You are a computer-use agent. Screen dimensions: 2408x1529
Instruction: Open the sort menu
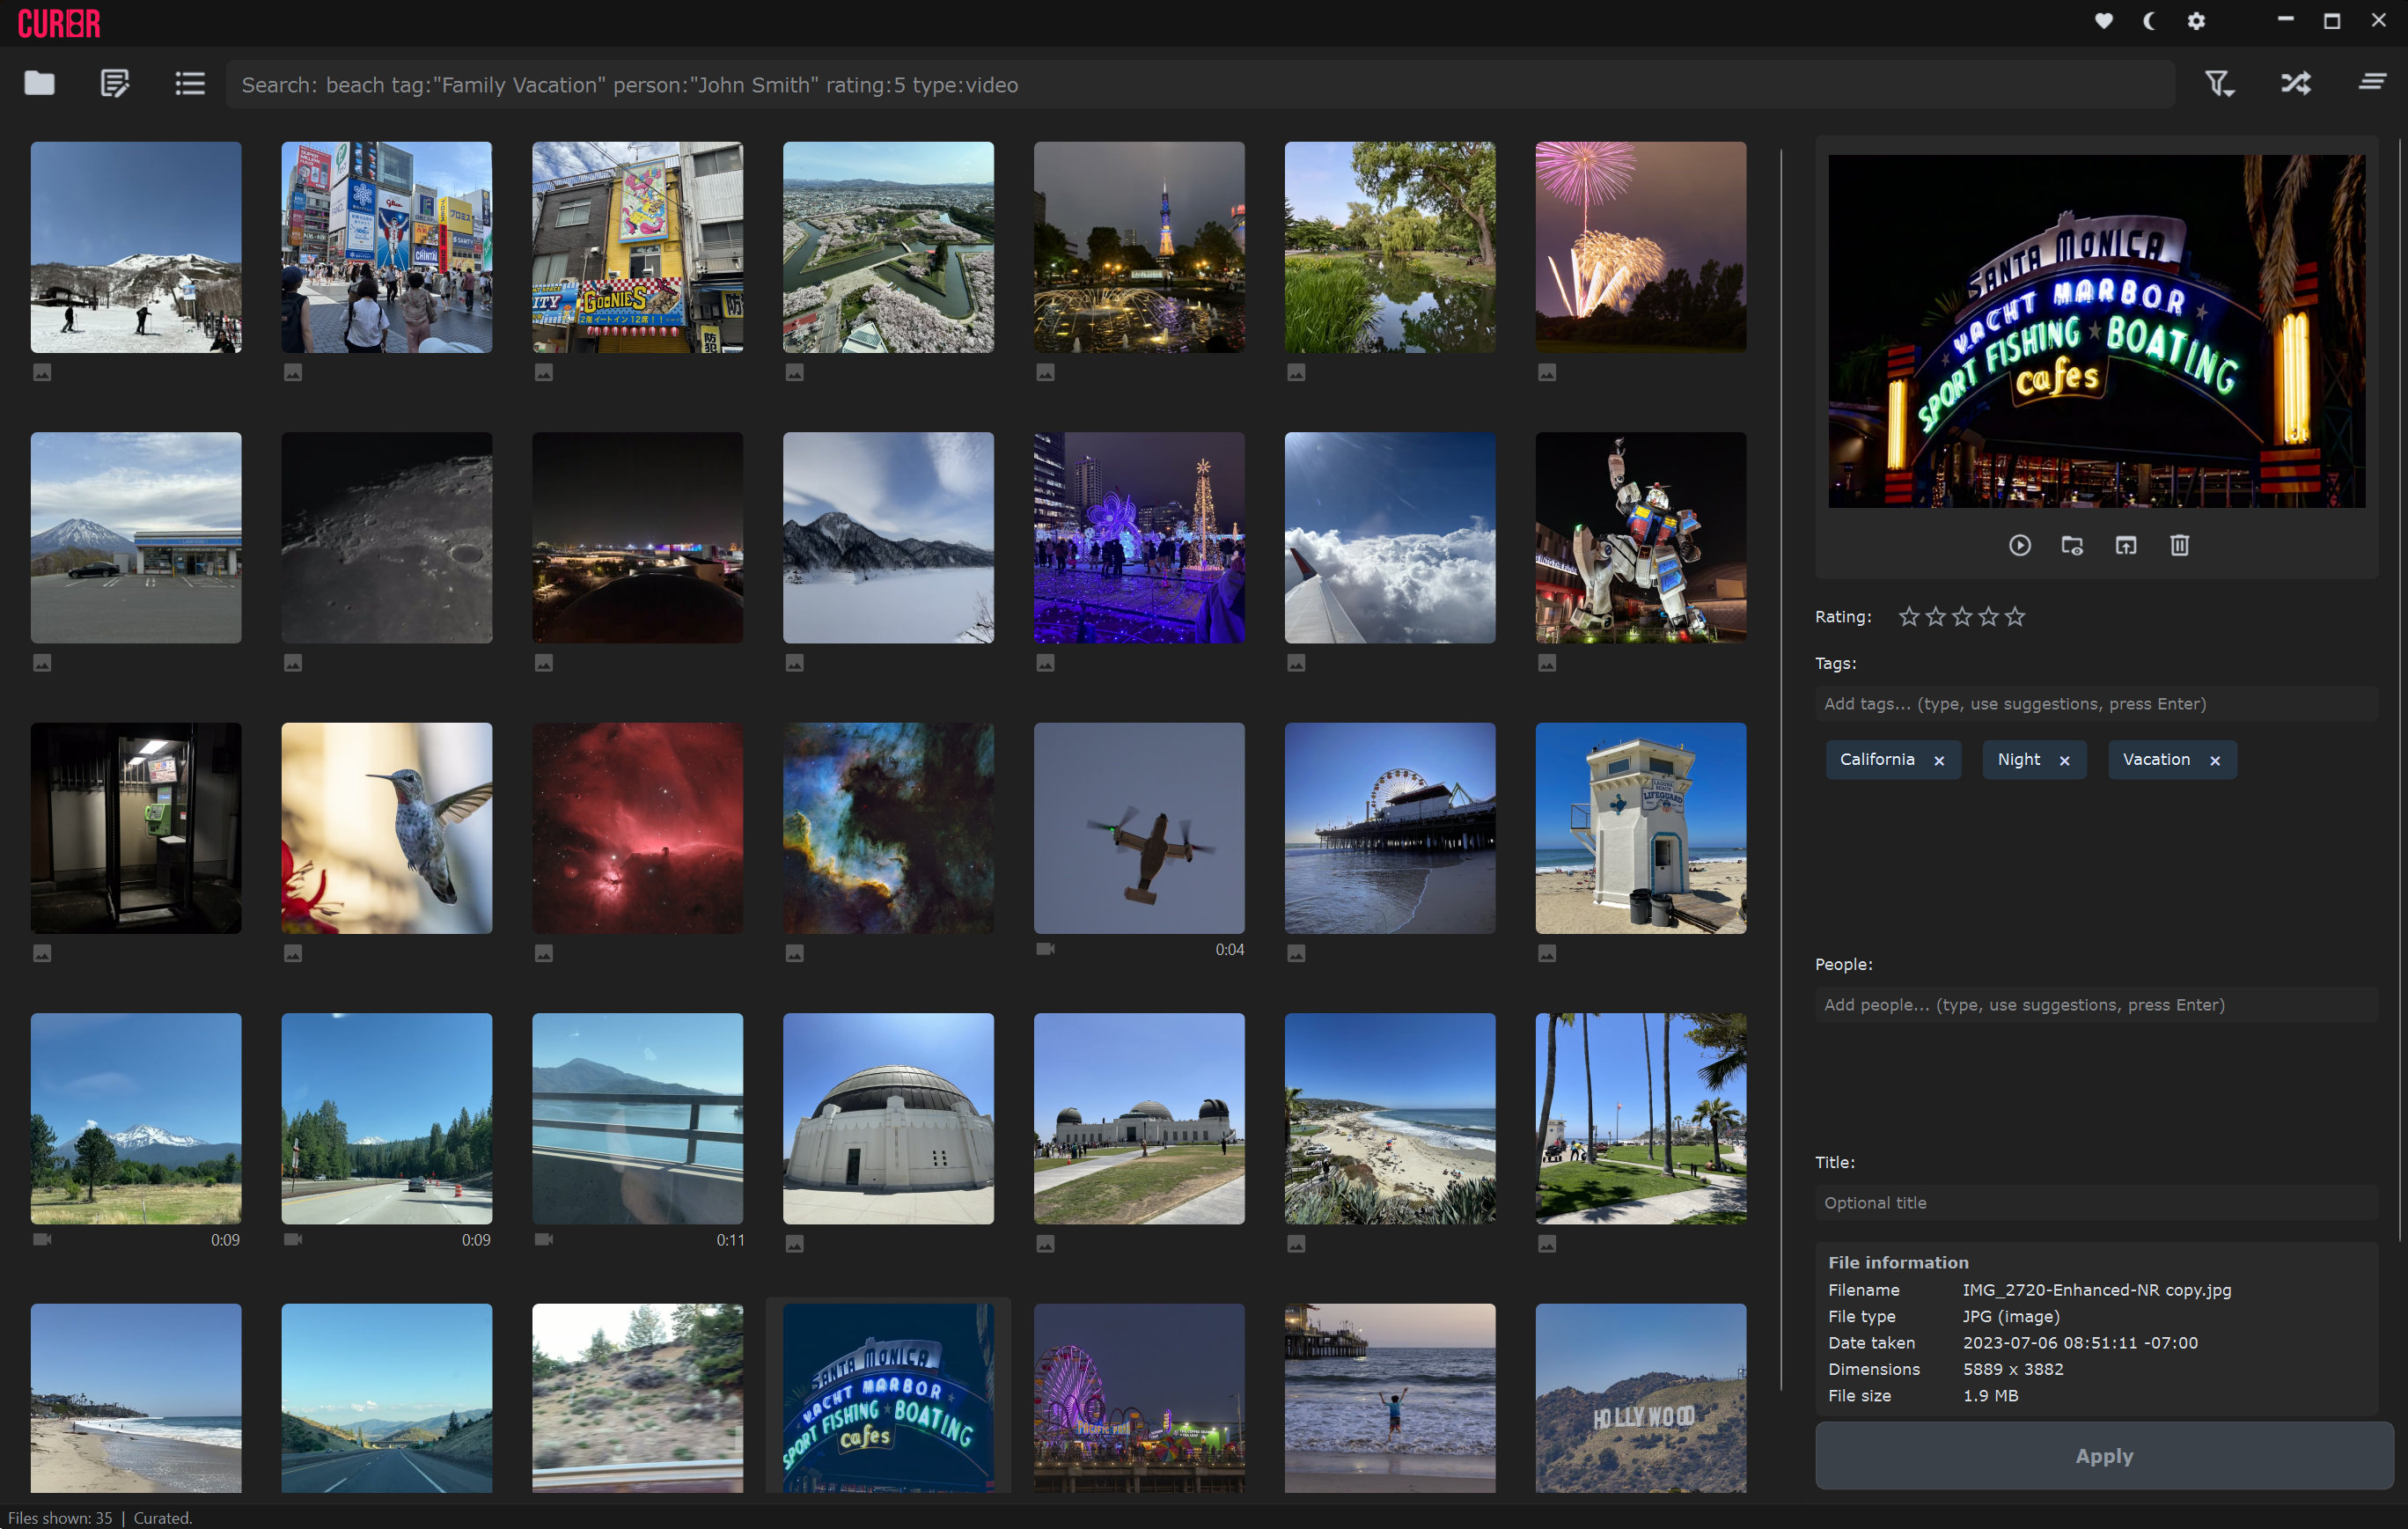point(2371,83)
